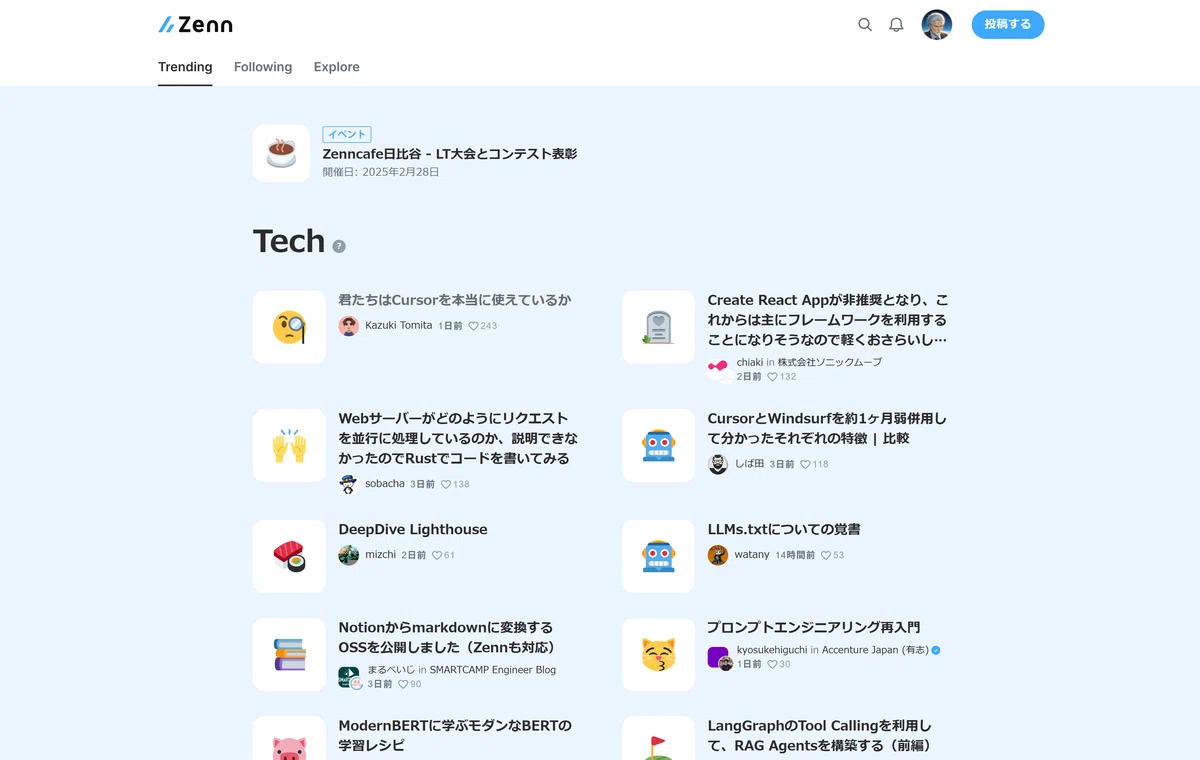The height and width of the screenshot is (760, 1200).
Task: Open まるべいじ author name
Action: pyautogui.click(x=391, y=670)
